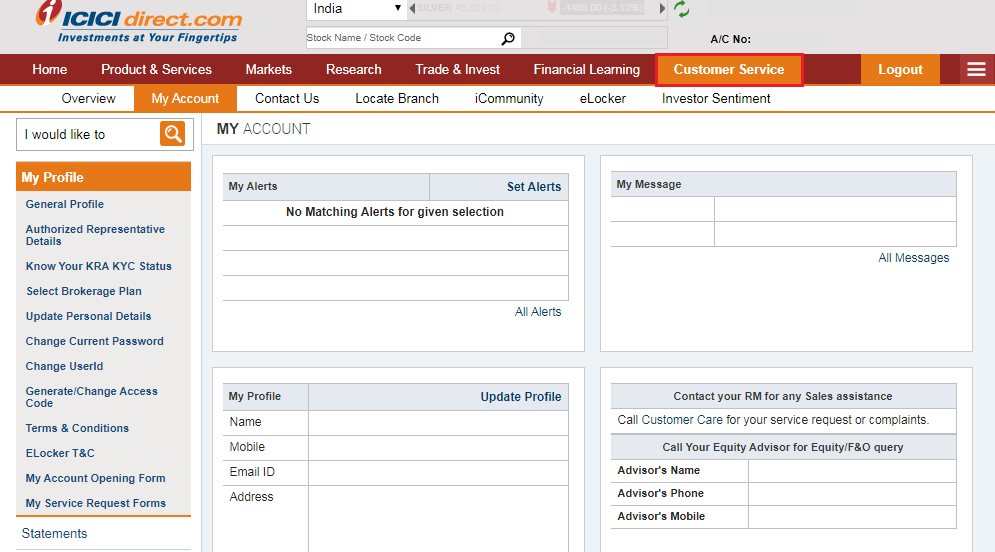Open My Service Request Forms link
995x552 pixels.
[95, 503]
